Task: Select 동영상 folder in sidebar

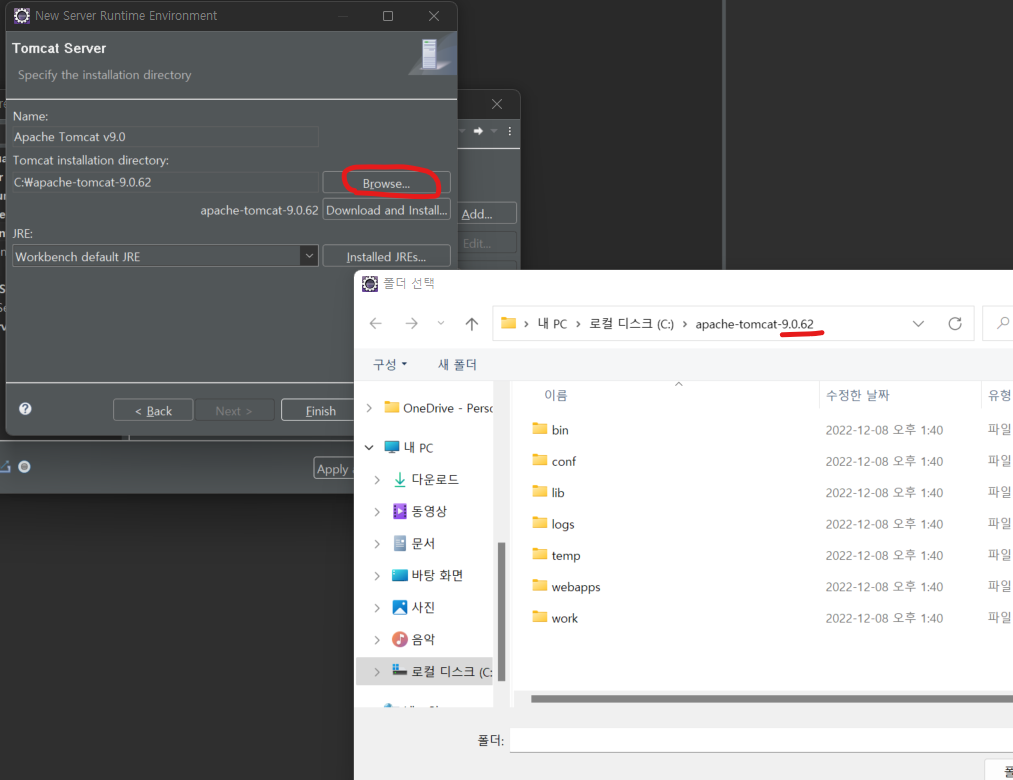Action: (420, 511)
